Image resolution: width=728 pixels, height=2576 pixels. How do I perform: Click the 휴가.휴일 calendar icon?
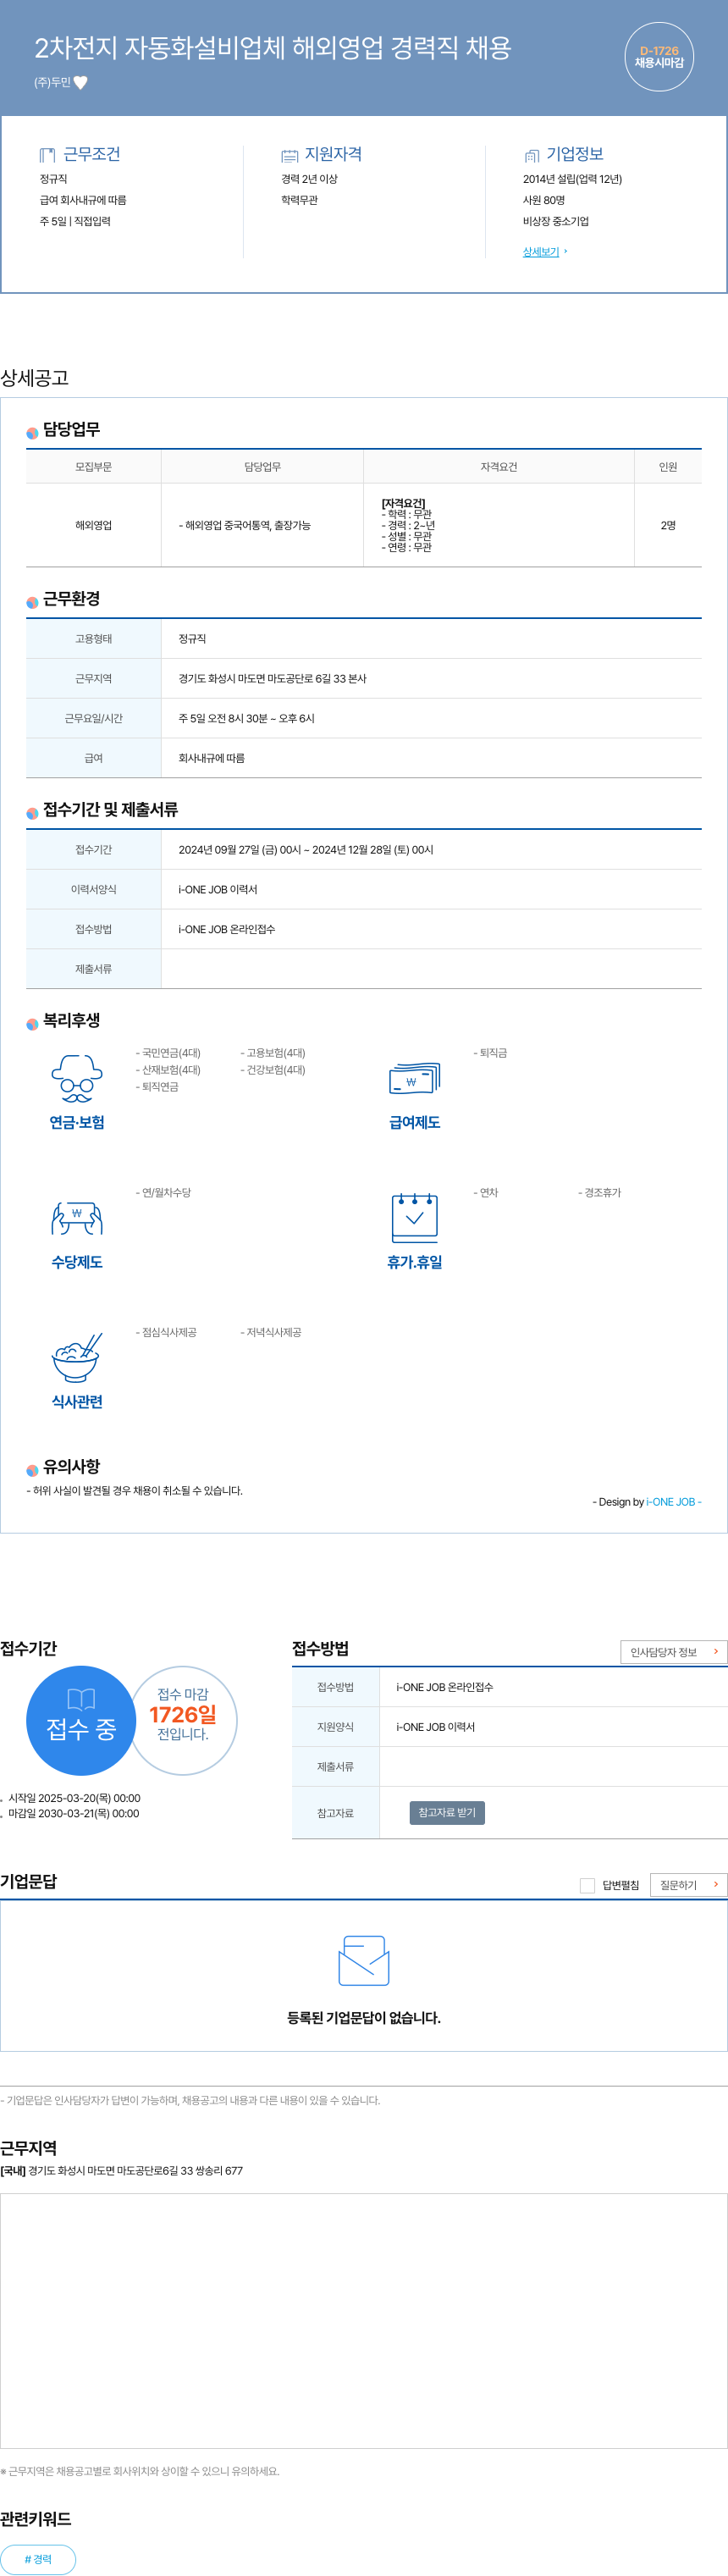414,1217
